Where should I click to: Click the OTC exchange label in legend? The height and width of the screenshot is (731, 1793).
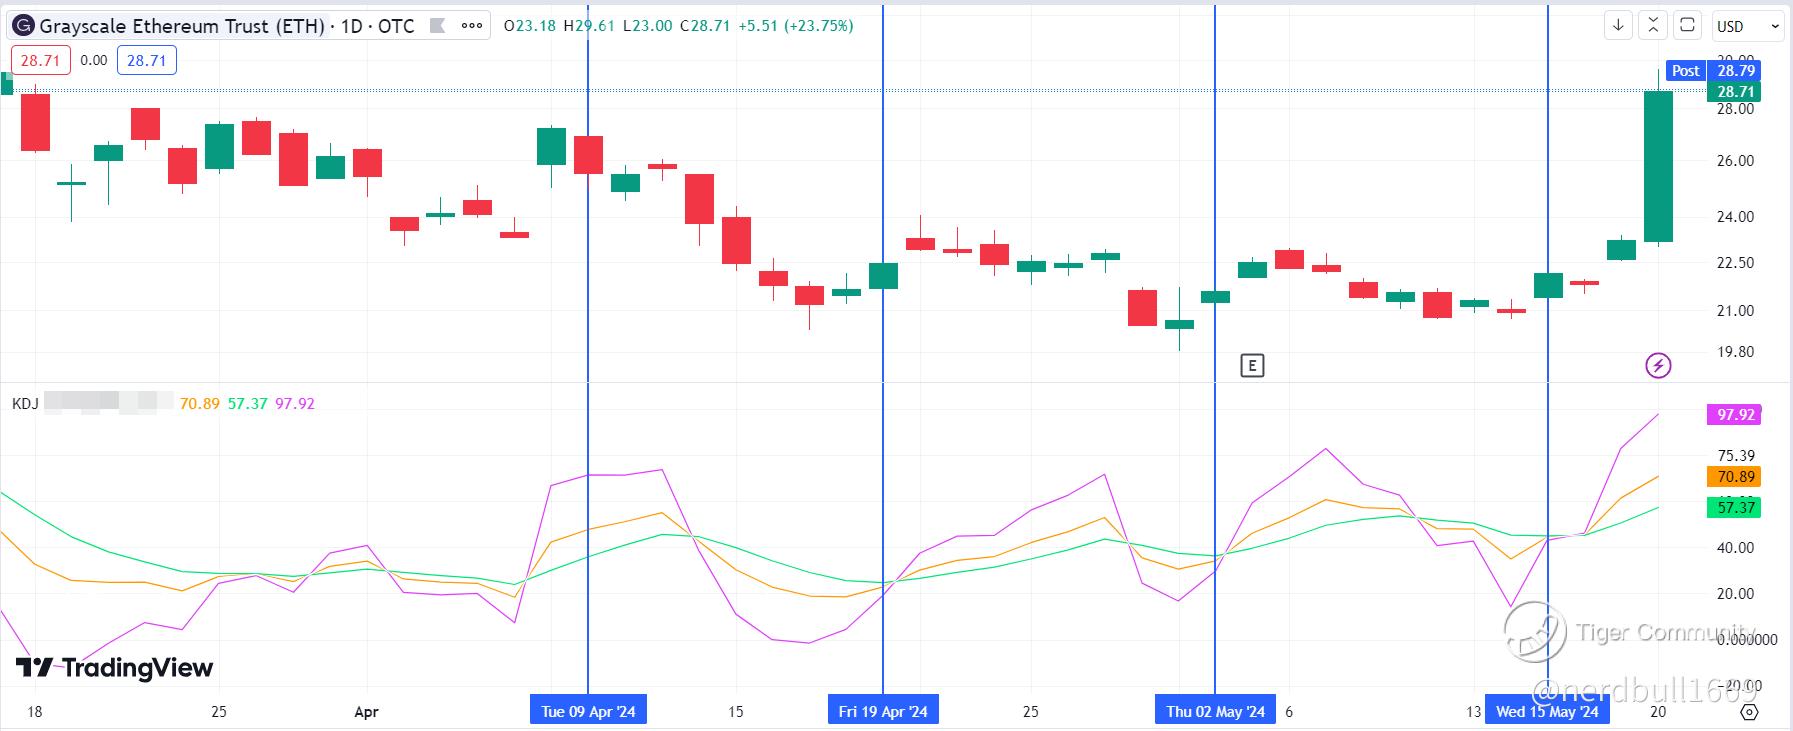tap(396, 25)
